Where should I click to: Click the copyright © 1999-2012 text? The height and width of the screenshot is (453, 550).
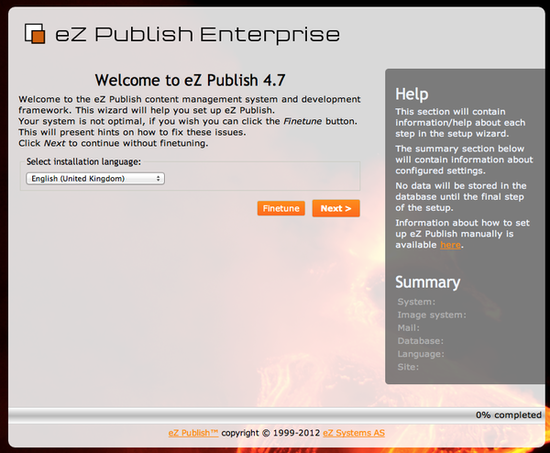click(x=270, y=433)
